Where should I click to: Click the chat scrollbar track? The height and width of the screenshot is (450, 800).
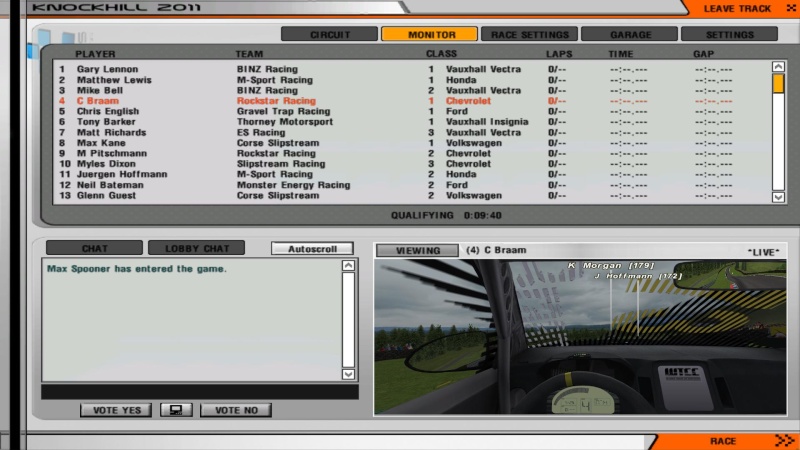click(348, 320)
